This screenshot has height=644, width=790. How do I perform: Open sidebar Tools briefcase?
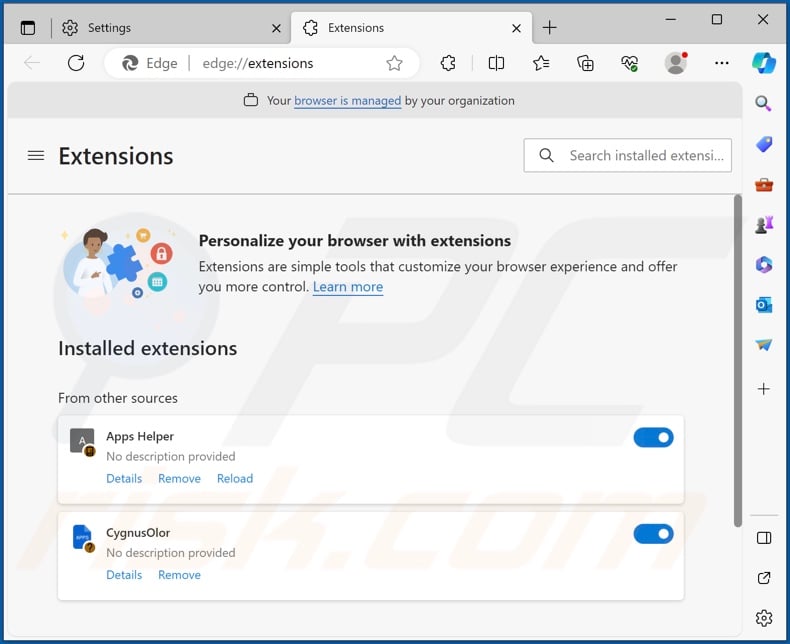[x=764, y=185]
